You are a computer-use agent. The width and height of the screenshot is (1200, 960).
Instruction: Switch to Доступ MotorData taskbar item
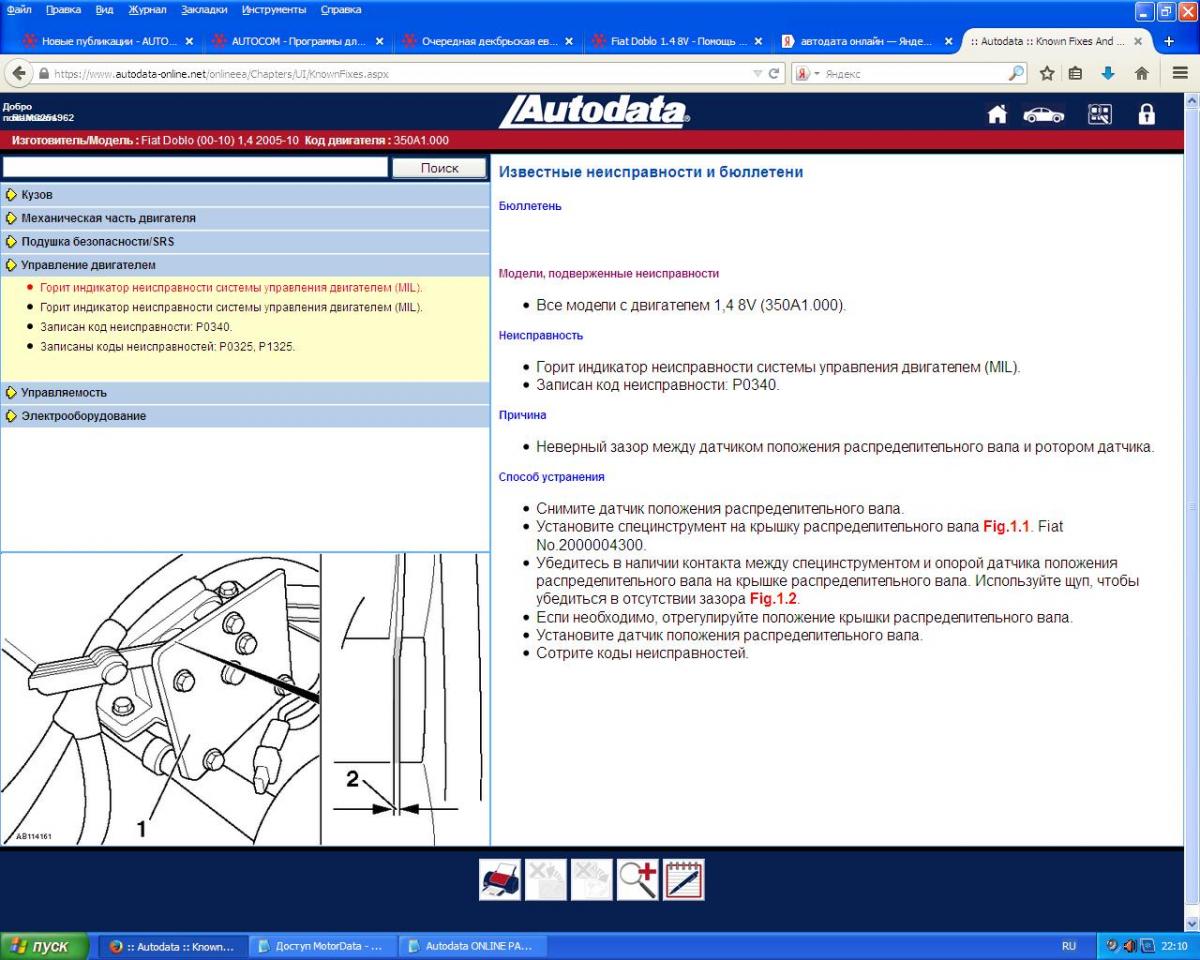[321, 946]
